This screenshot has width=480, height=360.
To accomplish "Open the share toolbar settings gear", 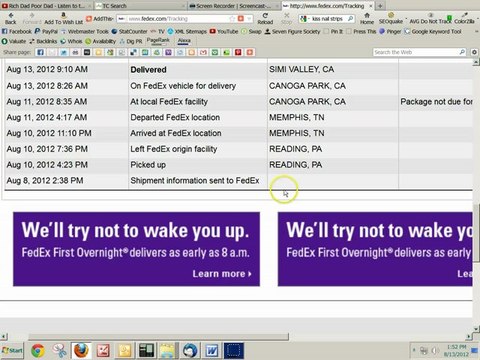I will pyautogui.click(x=474, y=52).
